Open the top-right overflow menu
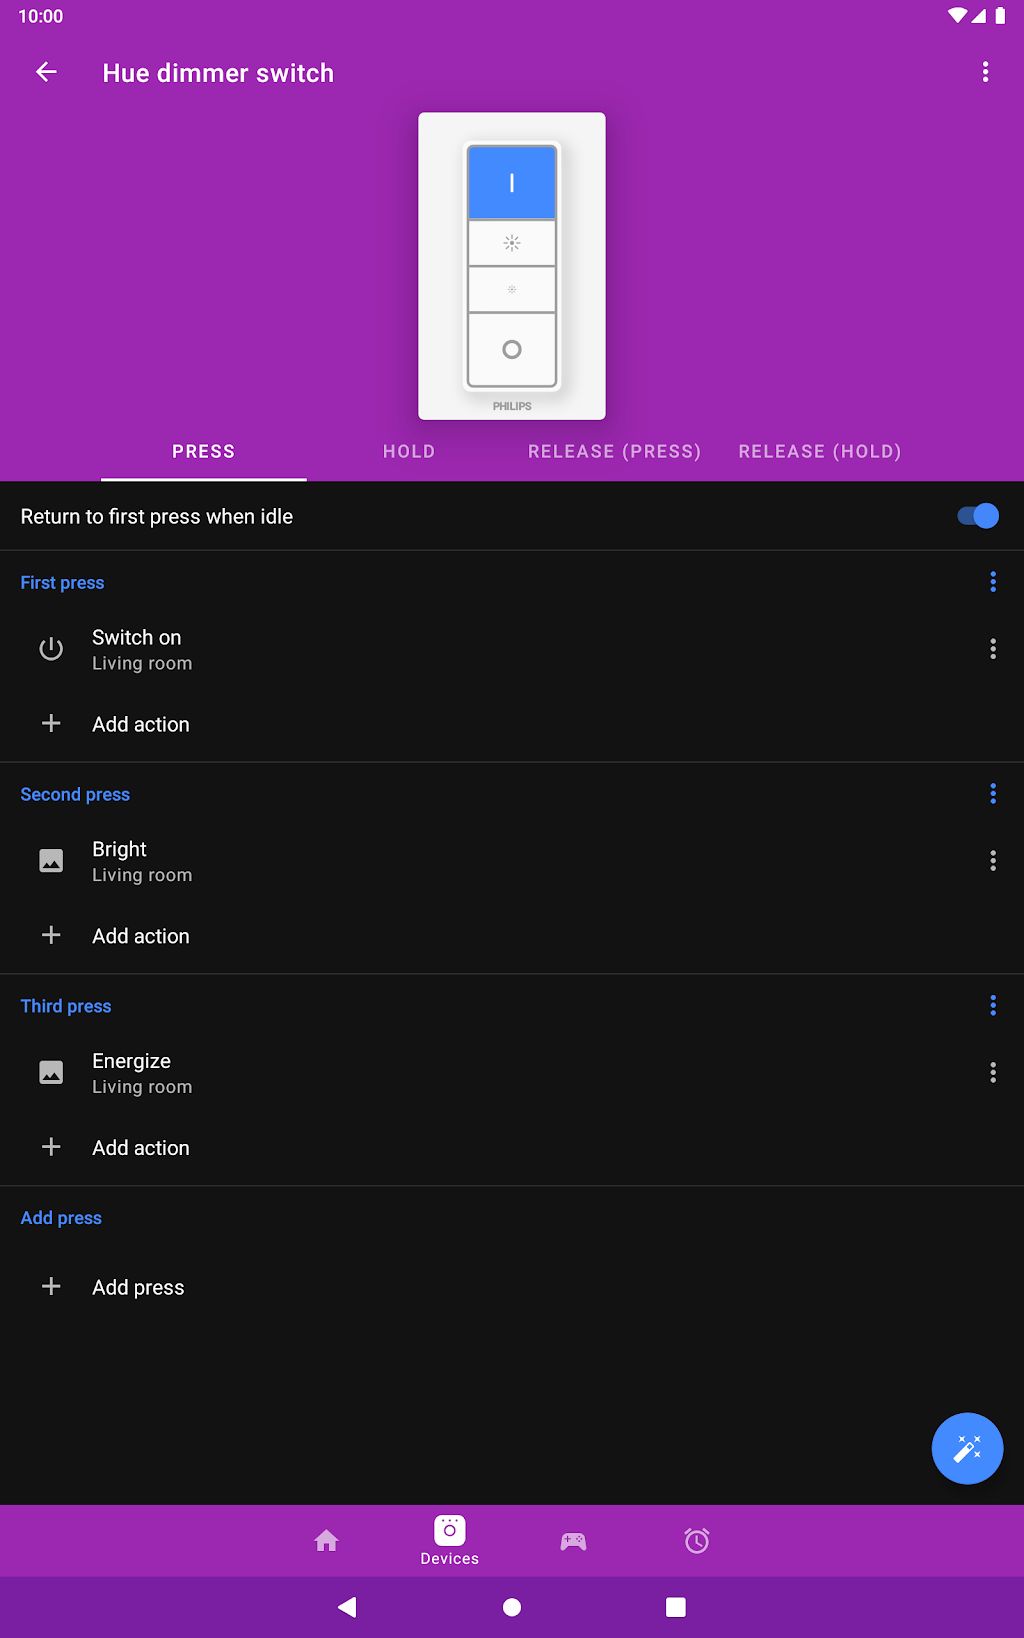The height and width of the screenshot is (1638, 1024). tap(985, 72)
